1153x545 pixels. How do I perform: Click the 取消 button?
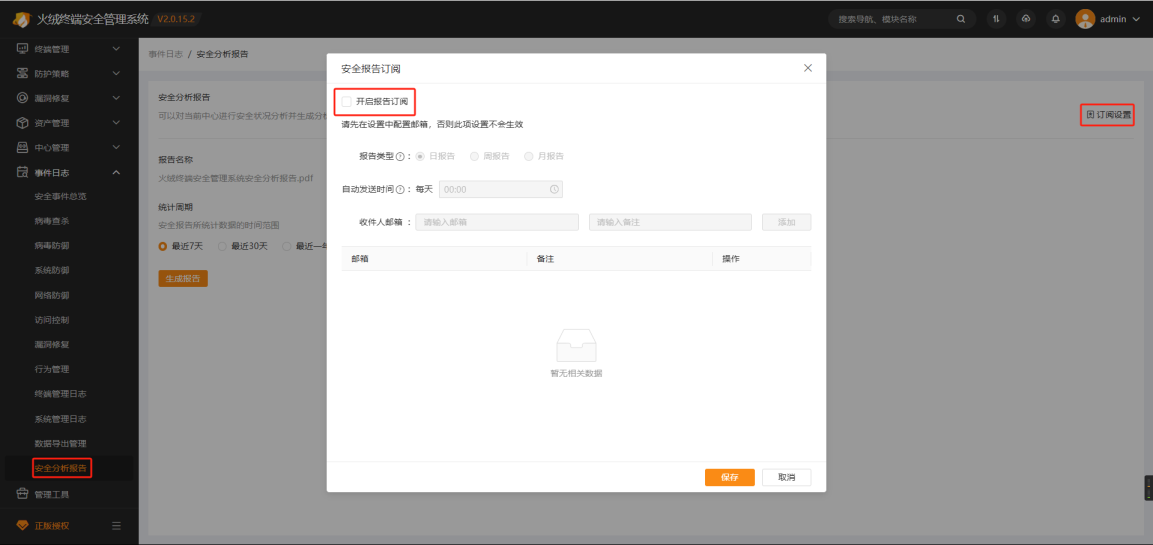(x=787, y=477)
